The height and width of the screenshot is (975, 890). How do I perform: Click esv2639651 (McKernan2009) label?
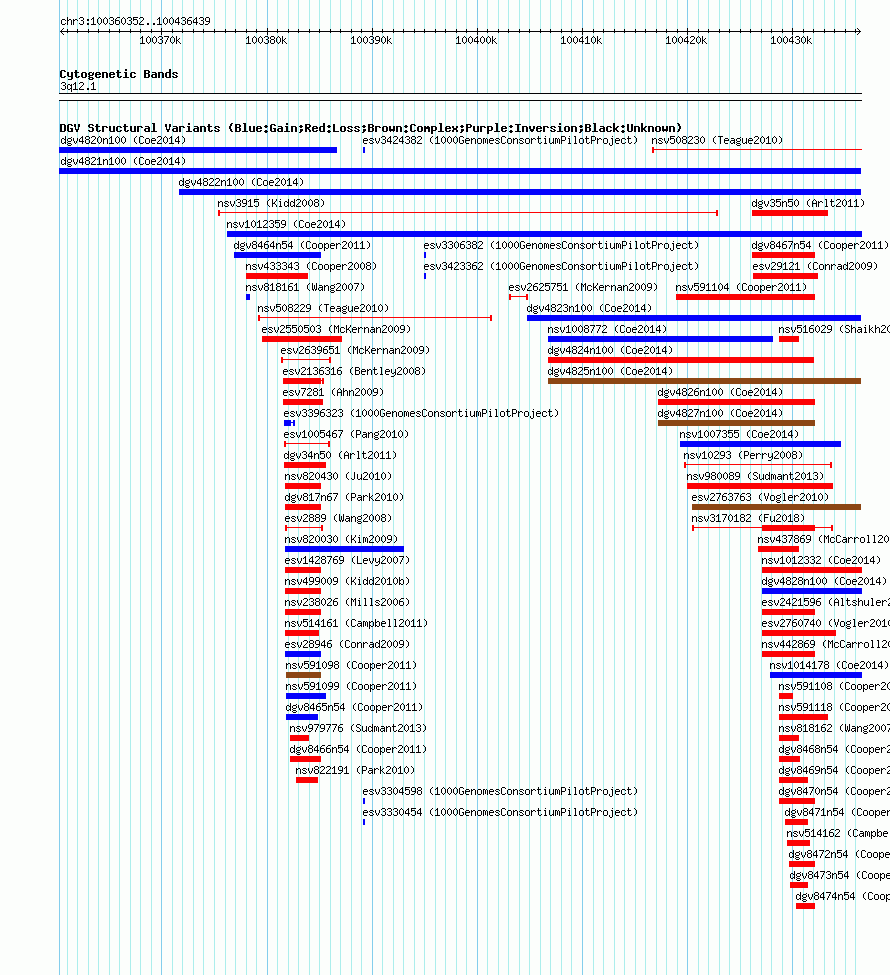point(355,351)
